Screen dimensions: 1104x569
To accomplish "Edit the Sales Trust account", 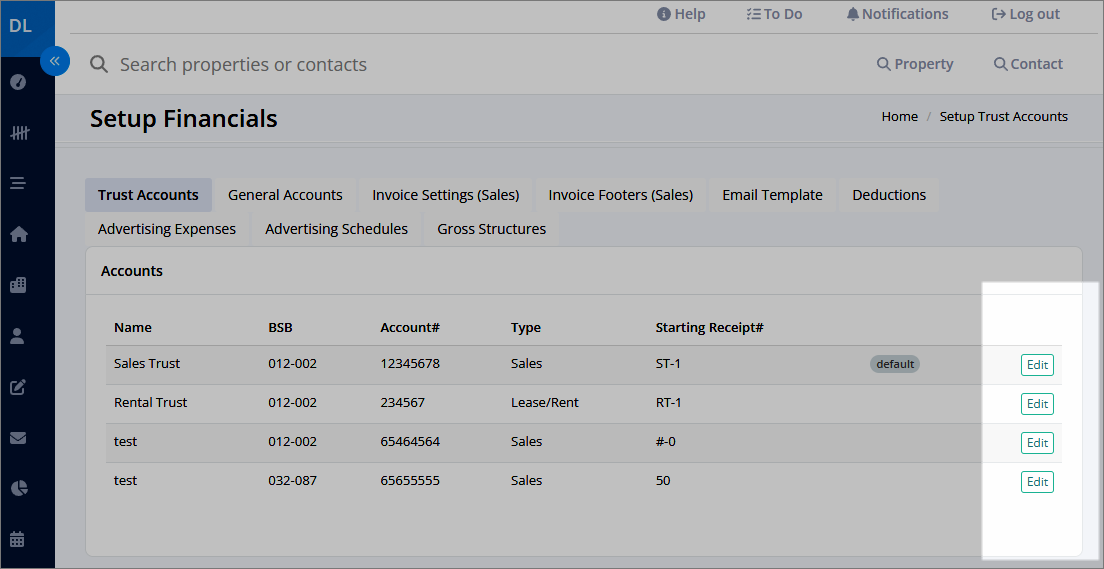I will pyautogui.click(x=1037, y=365).
